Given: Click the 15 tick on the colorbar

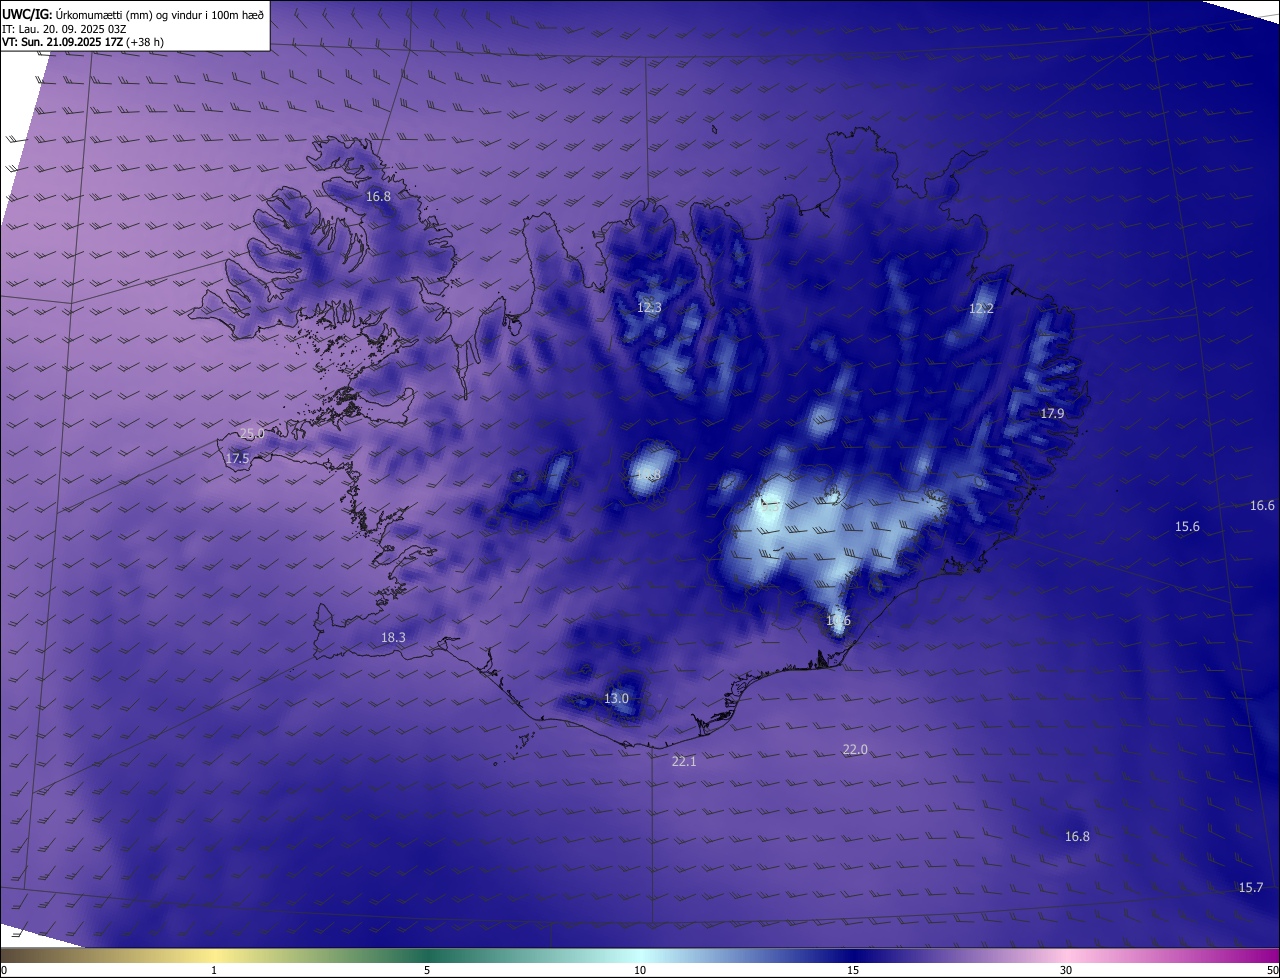Looking at the screenshot, I should click(x=853, y=970).
